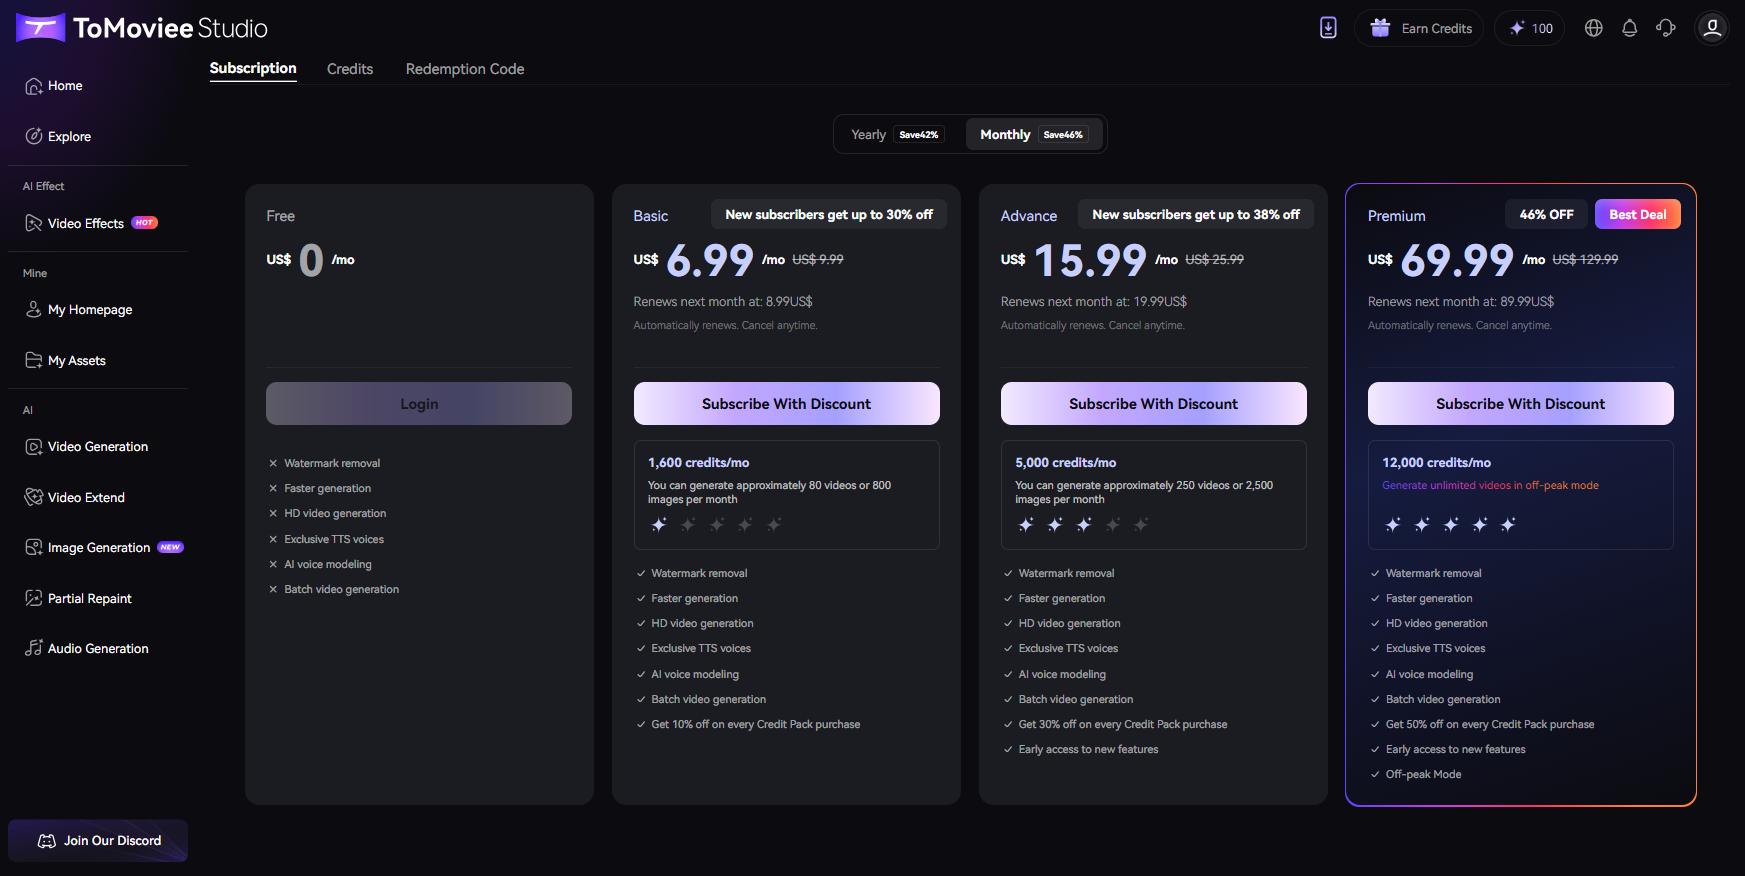Switch to the Credits tab
The image size is (1745, 876).
tap(350, 69)
